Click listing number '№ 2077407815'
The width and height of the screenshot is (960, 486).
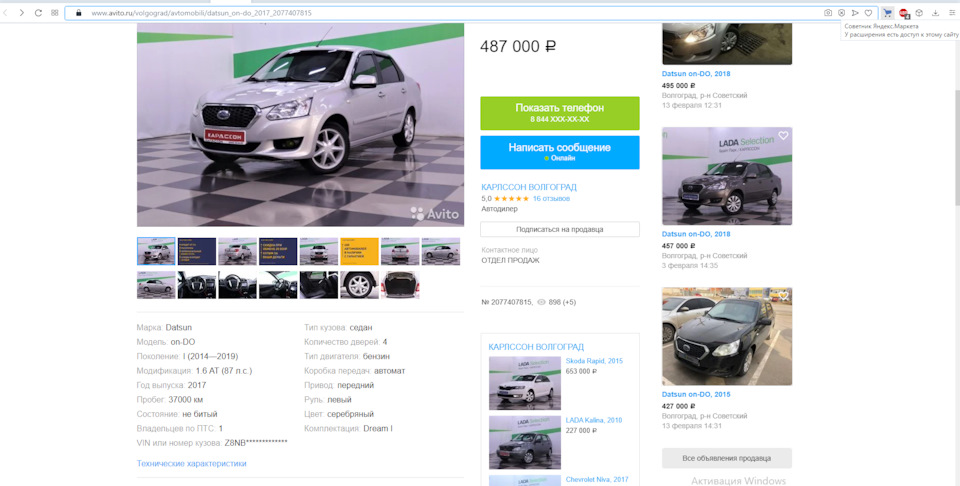507,302
